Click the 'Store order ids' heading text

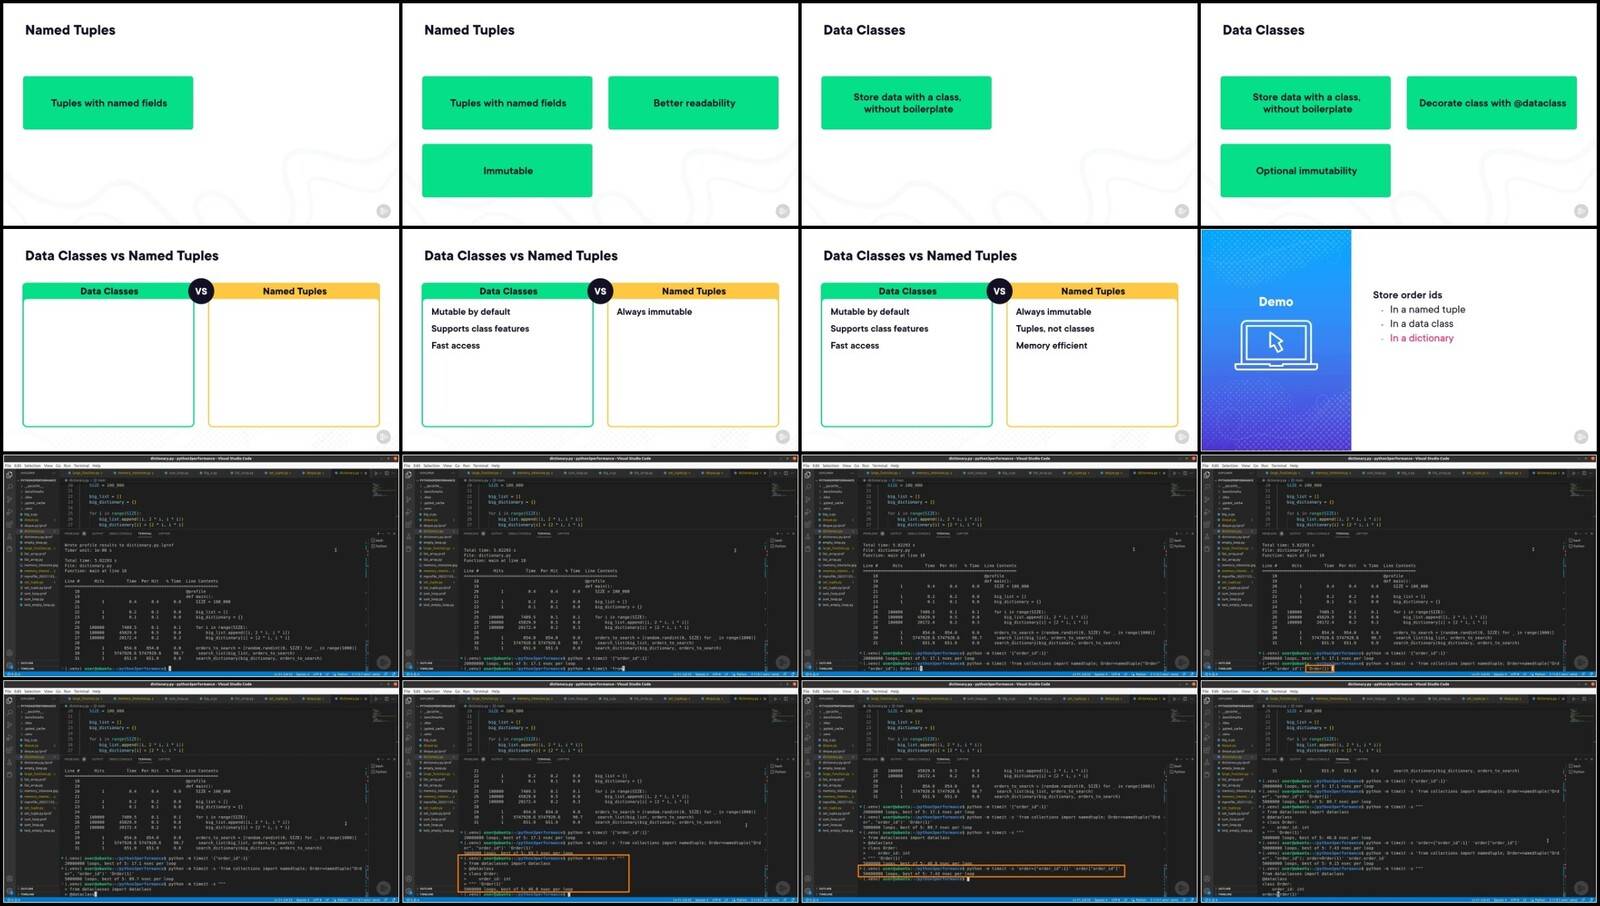pos(1407,295)
